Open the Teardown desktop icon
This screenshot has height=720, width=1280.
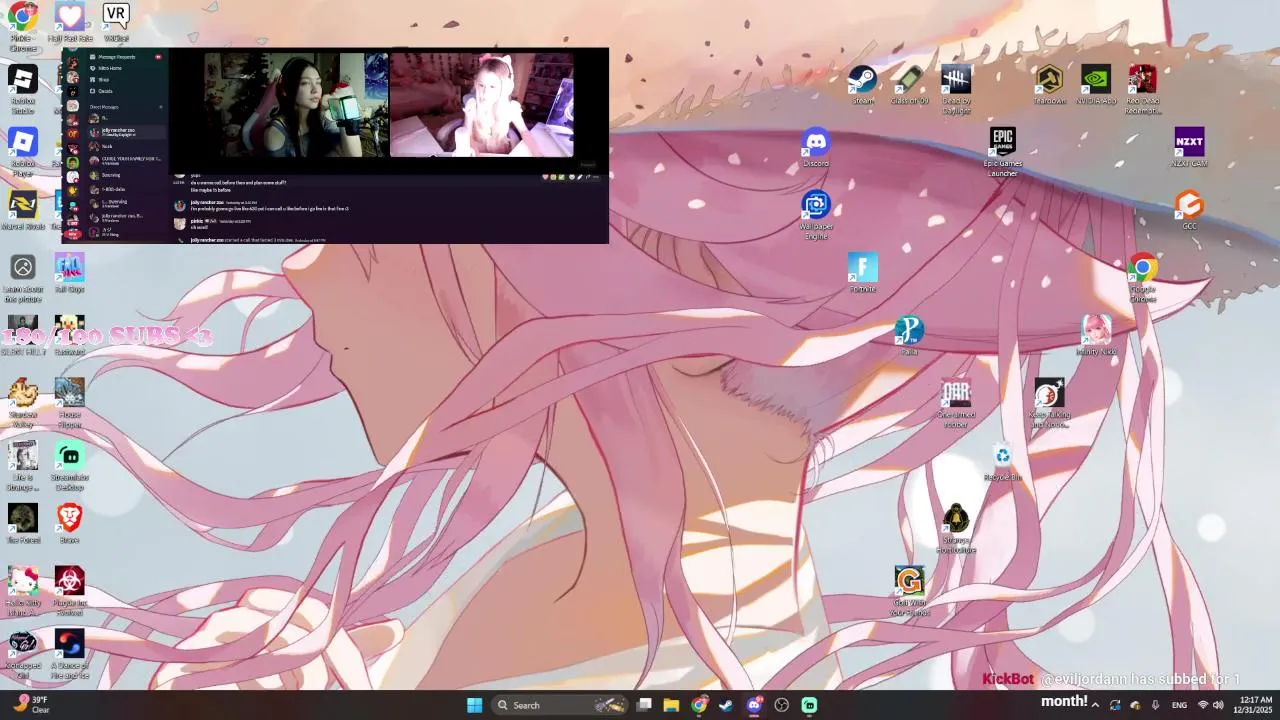click(x=1049, y=85)
